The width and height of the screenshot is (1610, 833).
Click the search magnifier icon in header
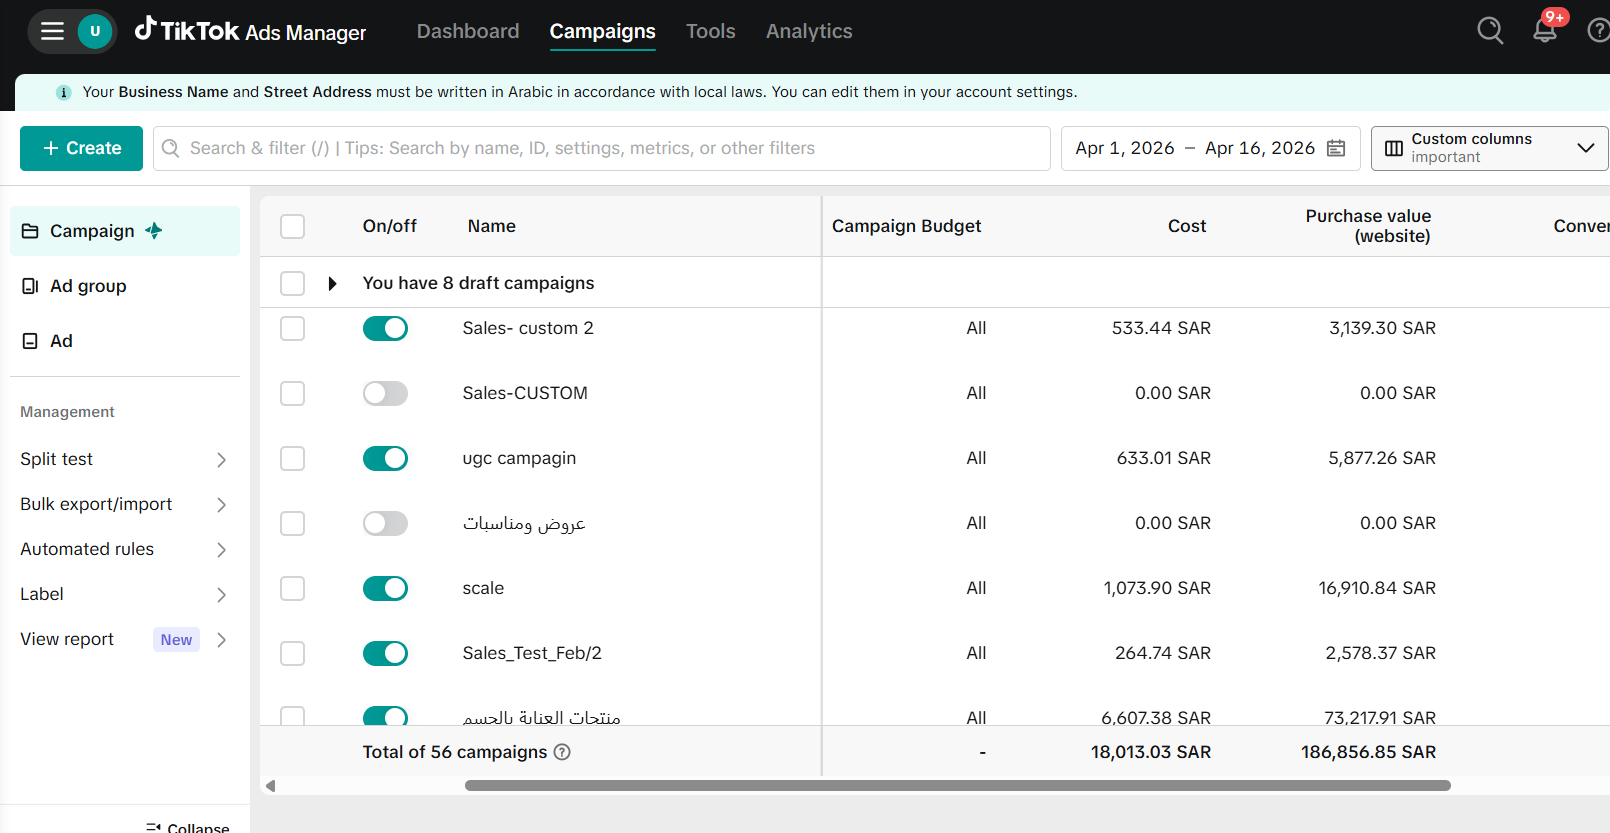(1490, 31)
